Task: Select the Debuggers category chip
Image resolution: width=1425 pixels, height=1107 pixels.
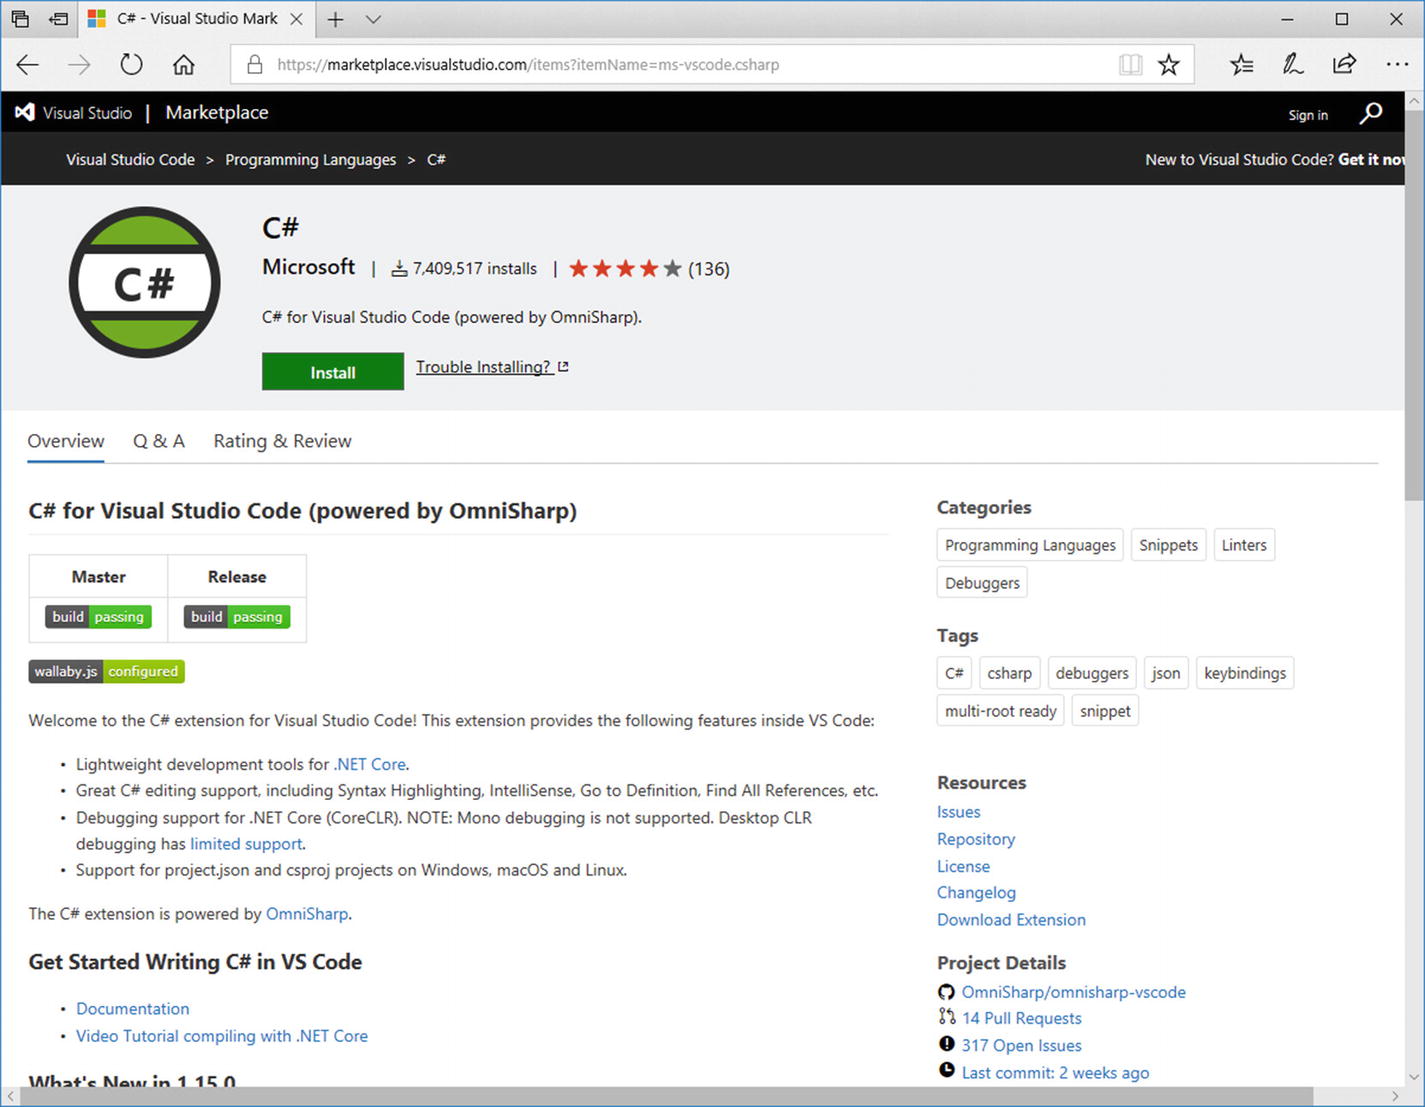Action: [982, 583]
